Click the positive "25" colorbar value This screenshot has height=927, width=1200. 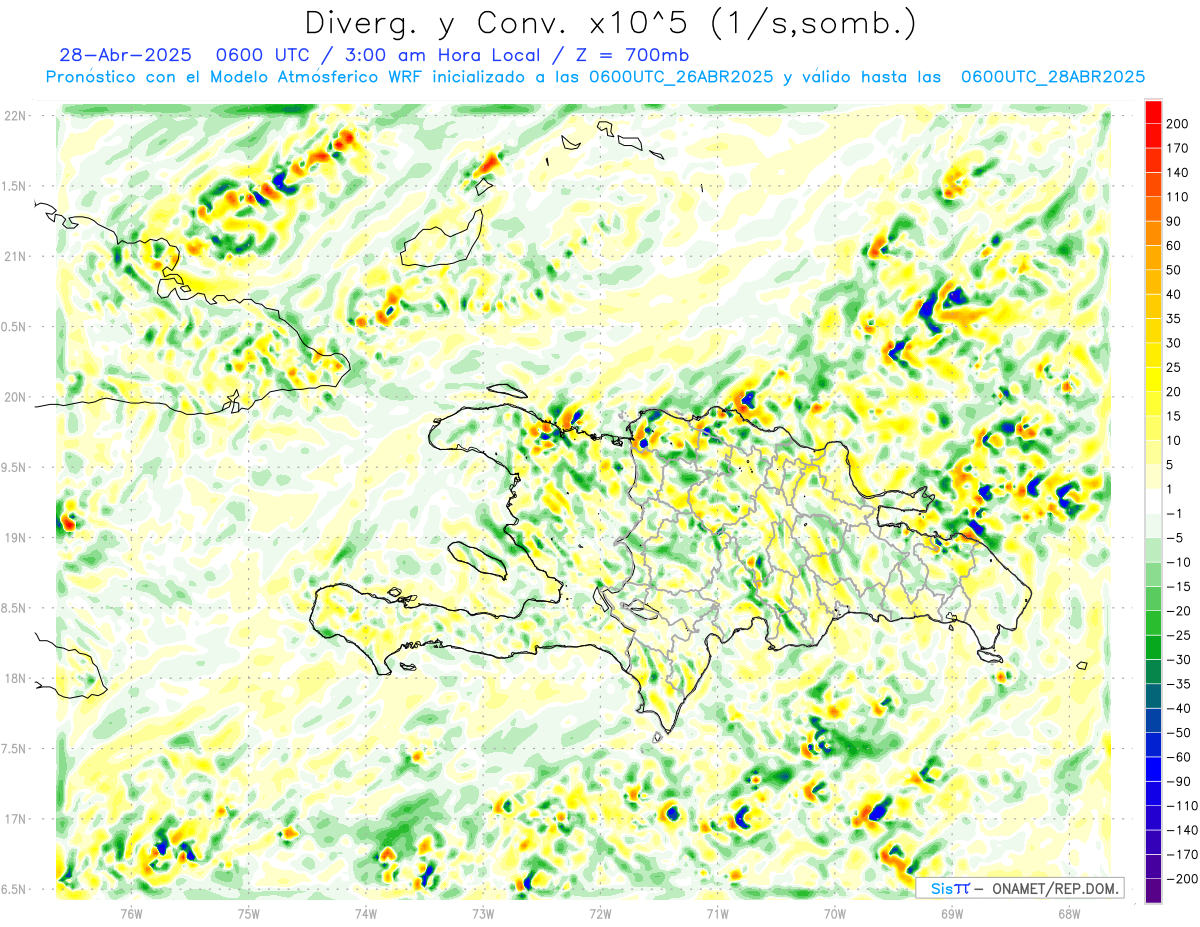(x=1175, y=367)
